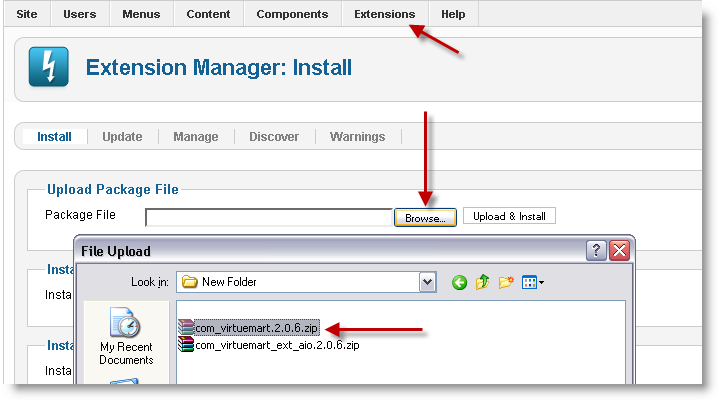Go to the Discover tab
The image size is (718, 400).
pos(274,137)
